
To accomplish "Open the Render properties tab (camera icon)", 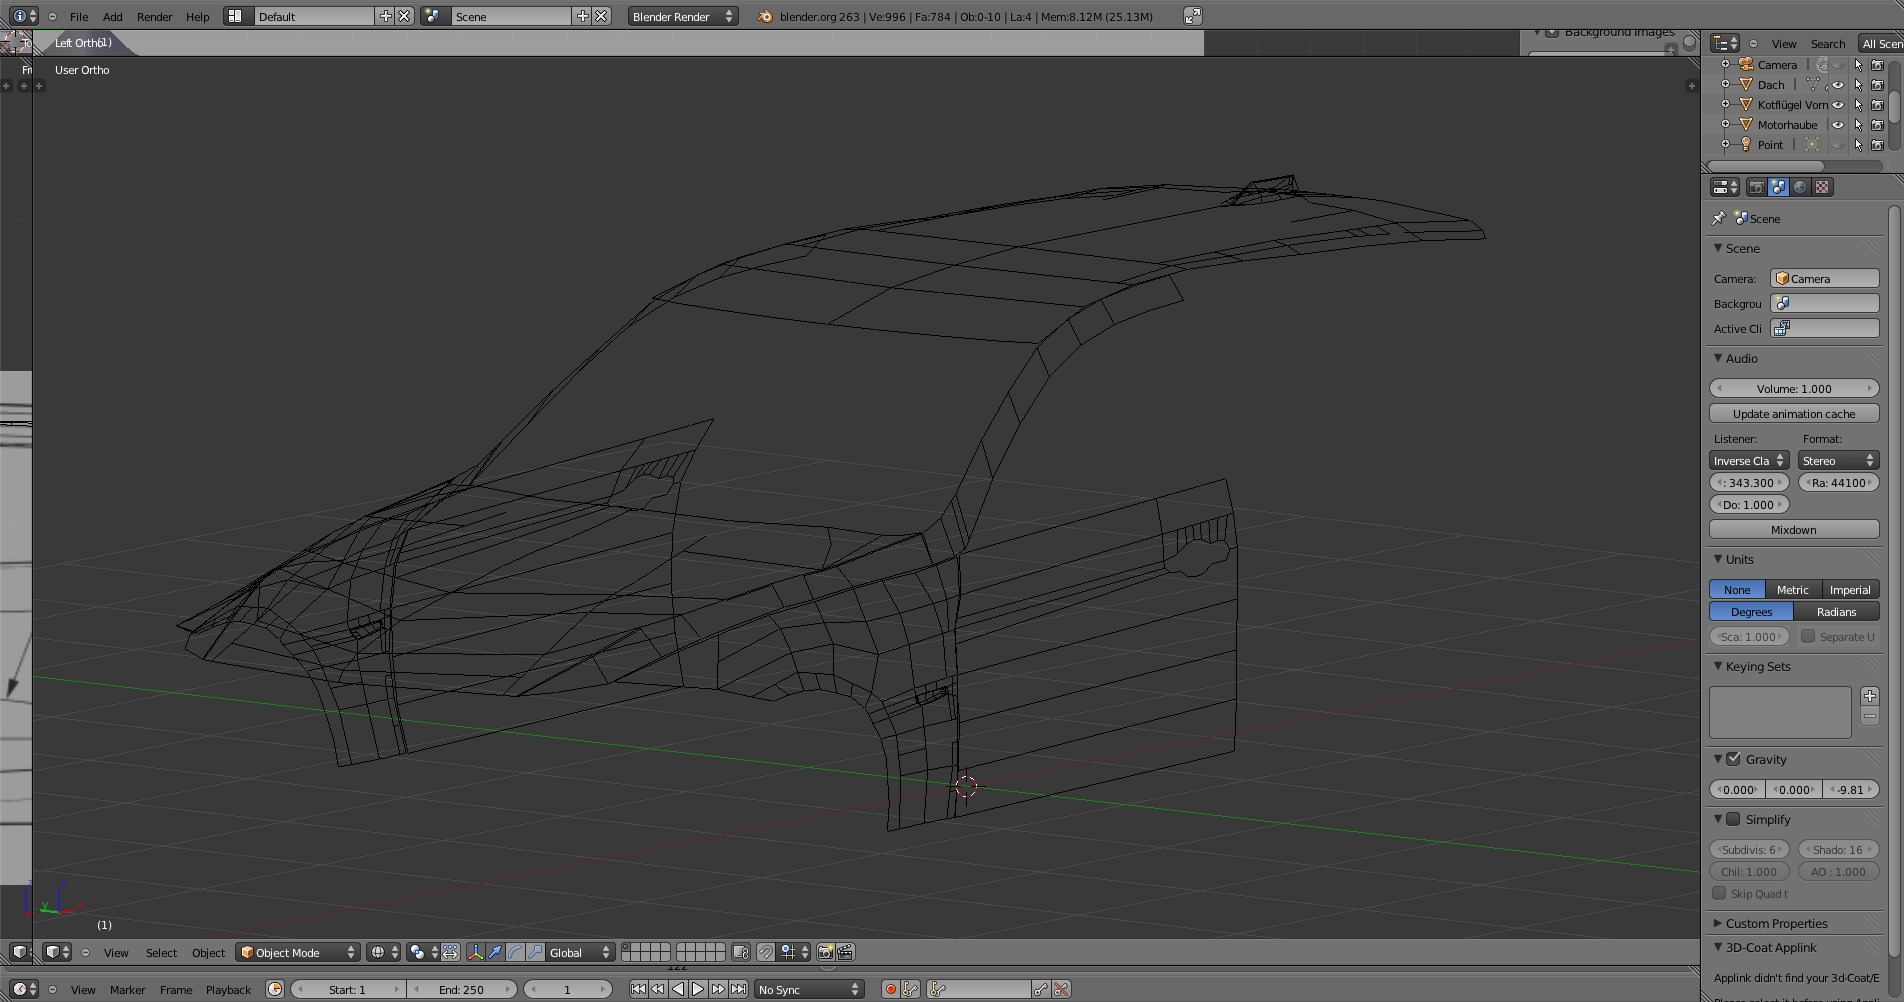I will (1757, 187).
